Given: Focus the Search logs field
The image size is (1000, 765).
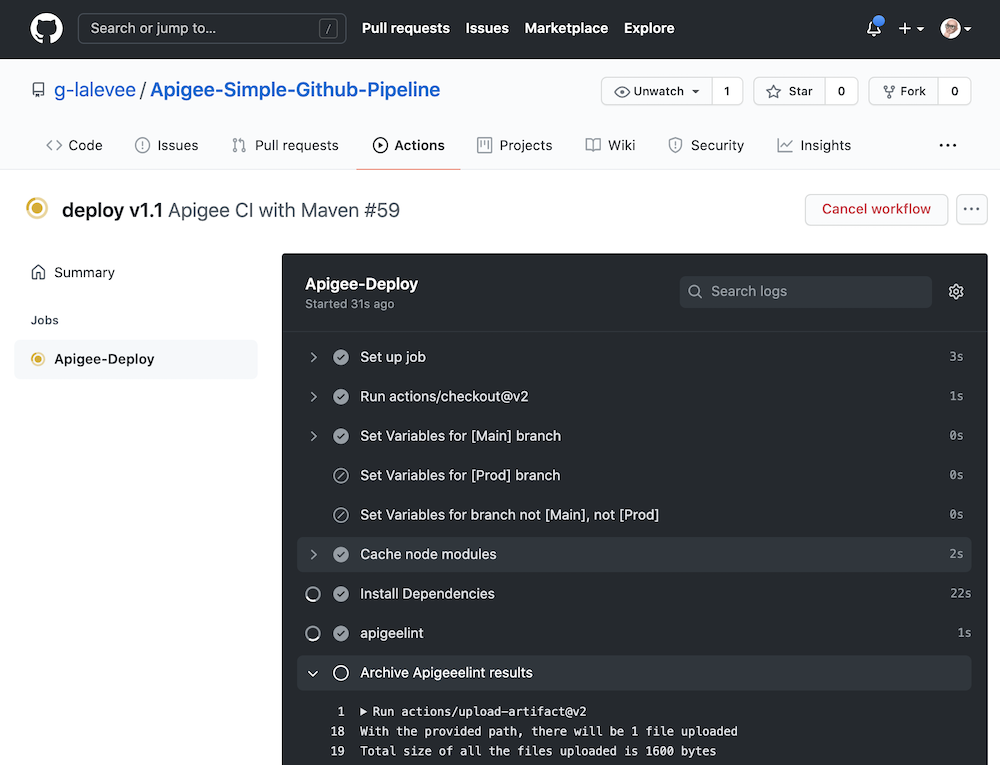Looking at the screenshot, I should click(805, 292).
